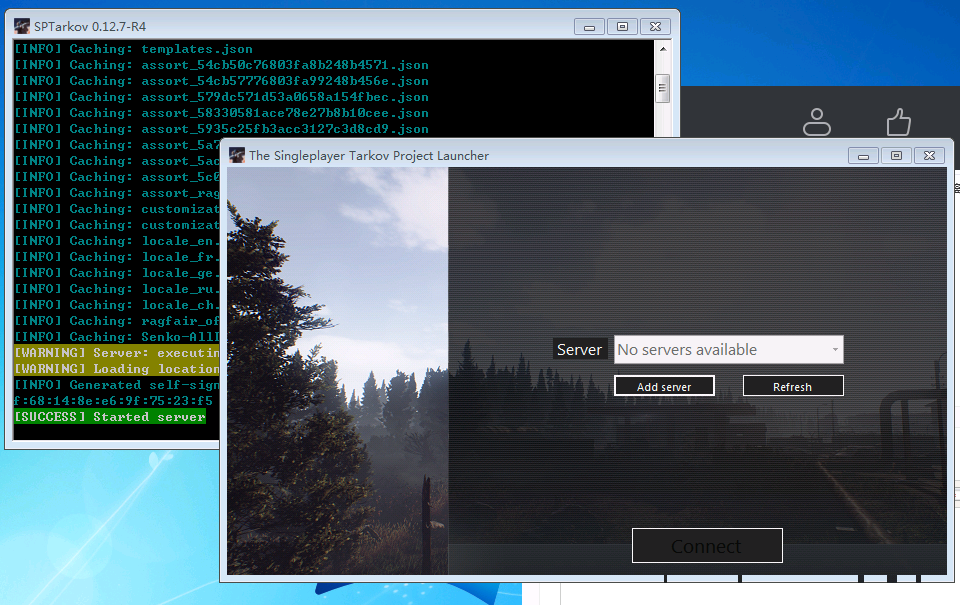Image resolution: width=960 pixels, height=605 pixels.
Task: Click the 'f:68:14:8e:e6:9f:75:23:f5' fingerprint line
Action: click(x=113, y=400)
